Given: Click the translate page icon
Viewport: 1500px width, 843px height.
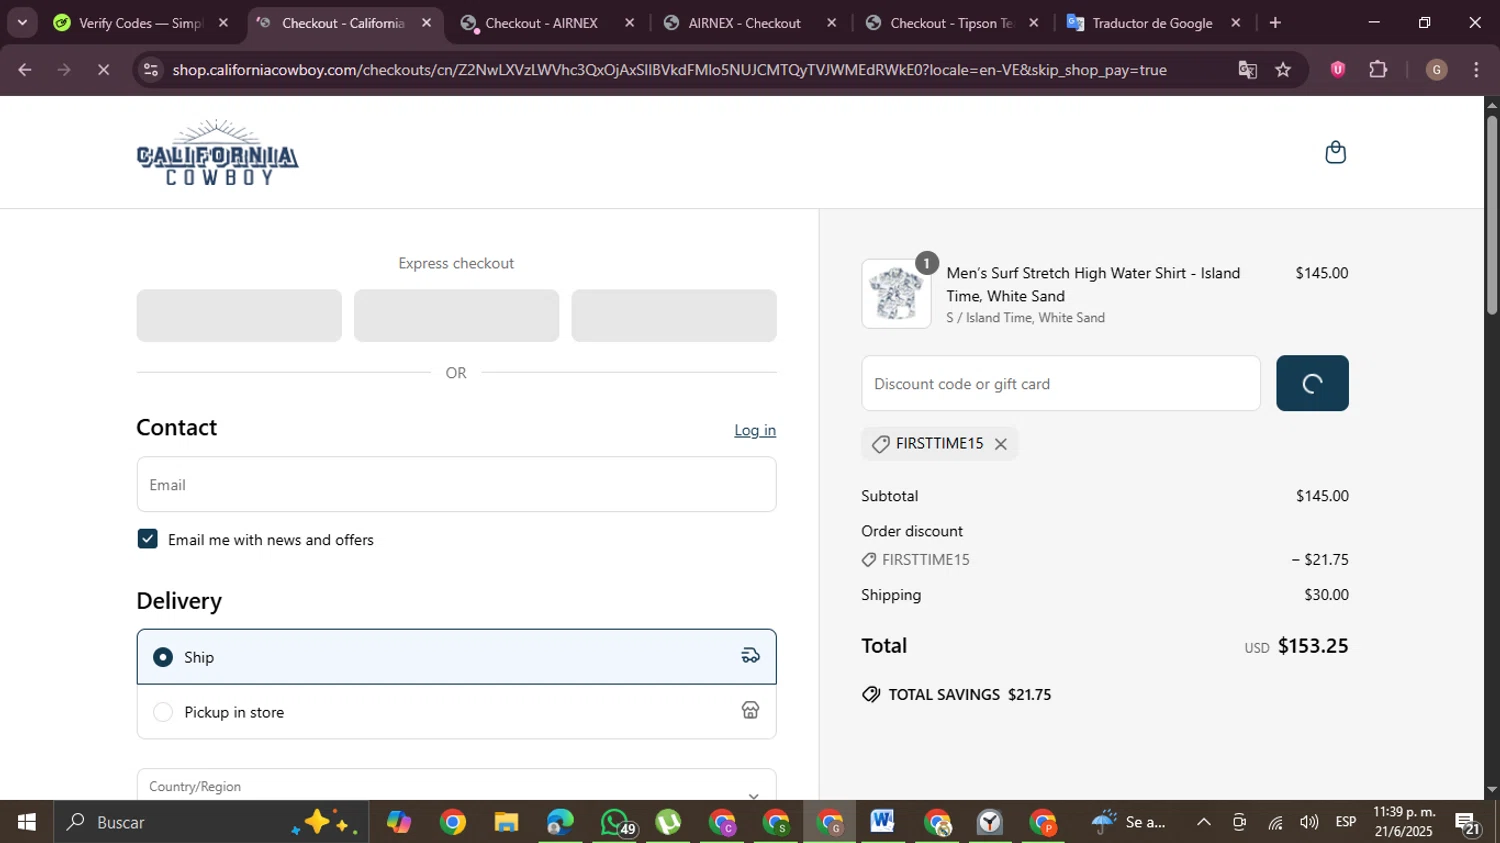Looking at the screenshot, I should [1247, 70].
